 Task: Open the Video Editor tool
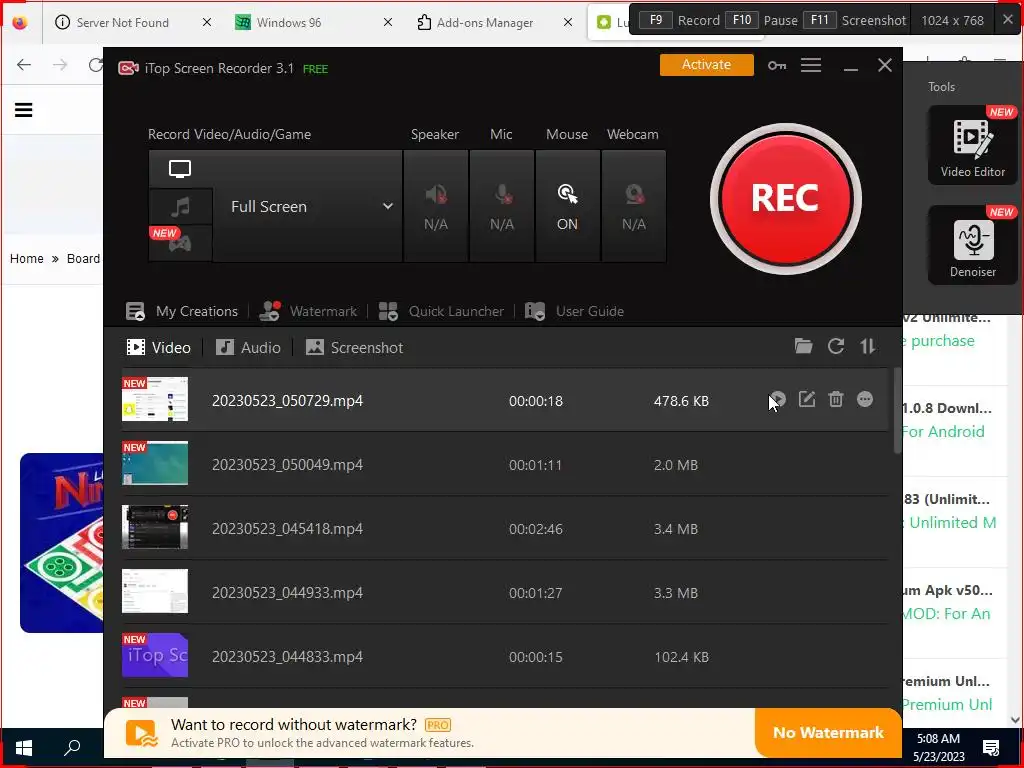(972, 145)
